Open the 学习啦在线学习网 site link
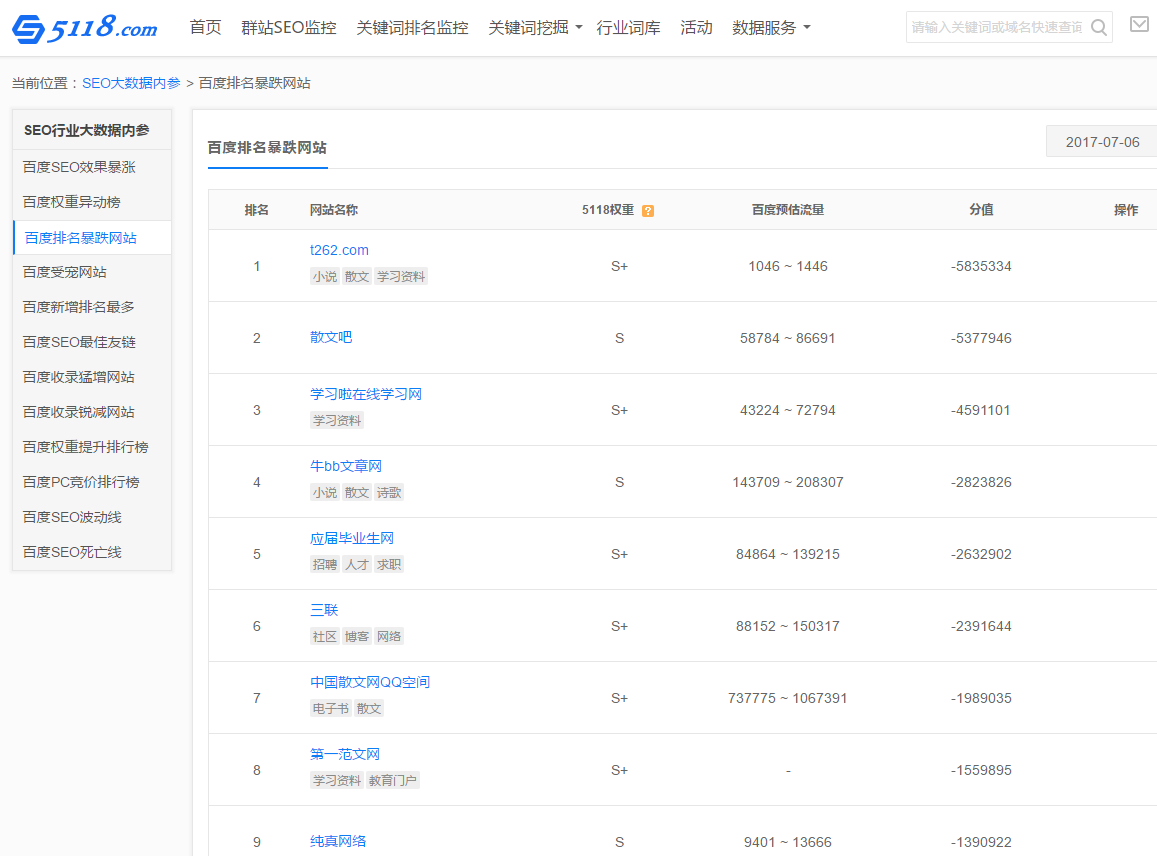This screenshot has width=1157, height=856. [x=366, y=394]
